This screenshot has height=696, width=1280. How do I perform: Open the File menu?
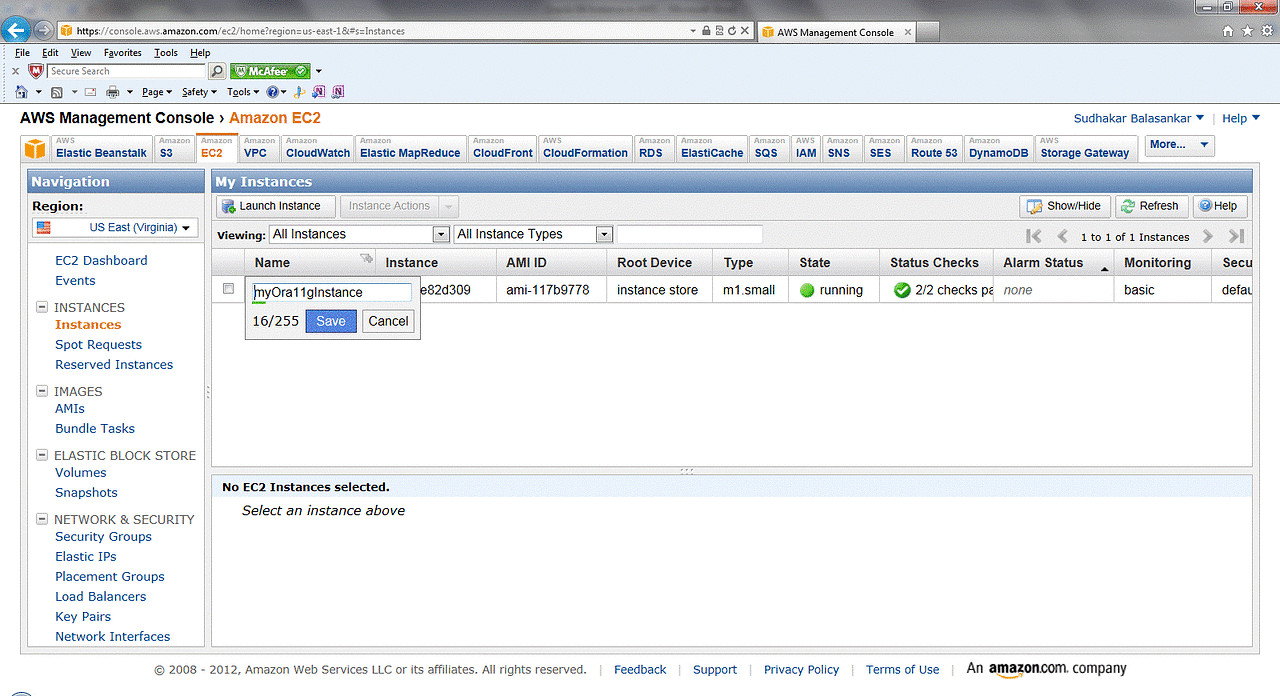pos(22,53)
